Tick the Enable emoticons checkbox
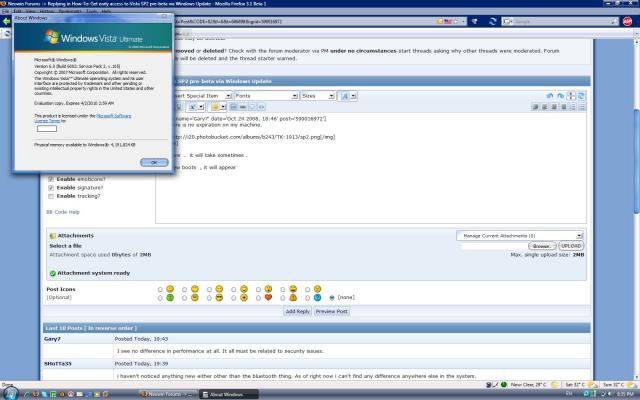The height and width of the screenshot is (400, 640). [51, 179]
